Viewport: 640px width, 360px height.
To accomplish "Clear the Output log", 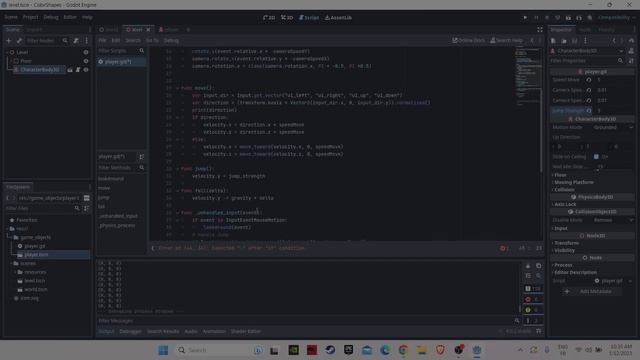I will [528, 266].
